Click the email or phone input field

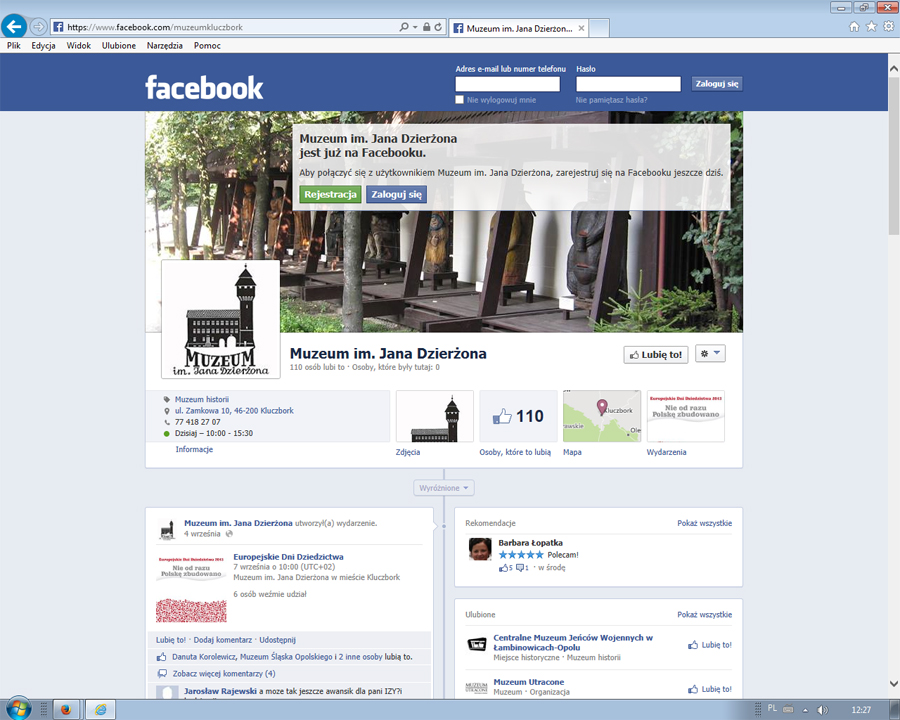click(x=507, y=84)
